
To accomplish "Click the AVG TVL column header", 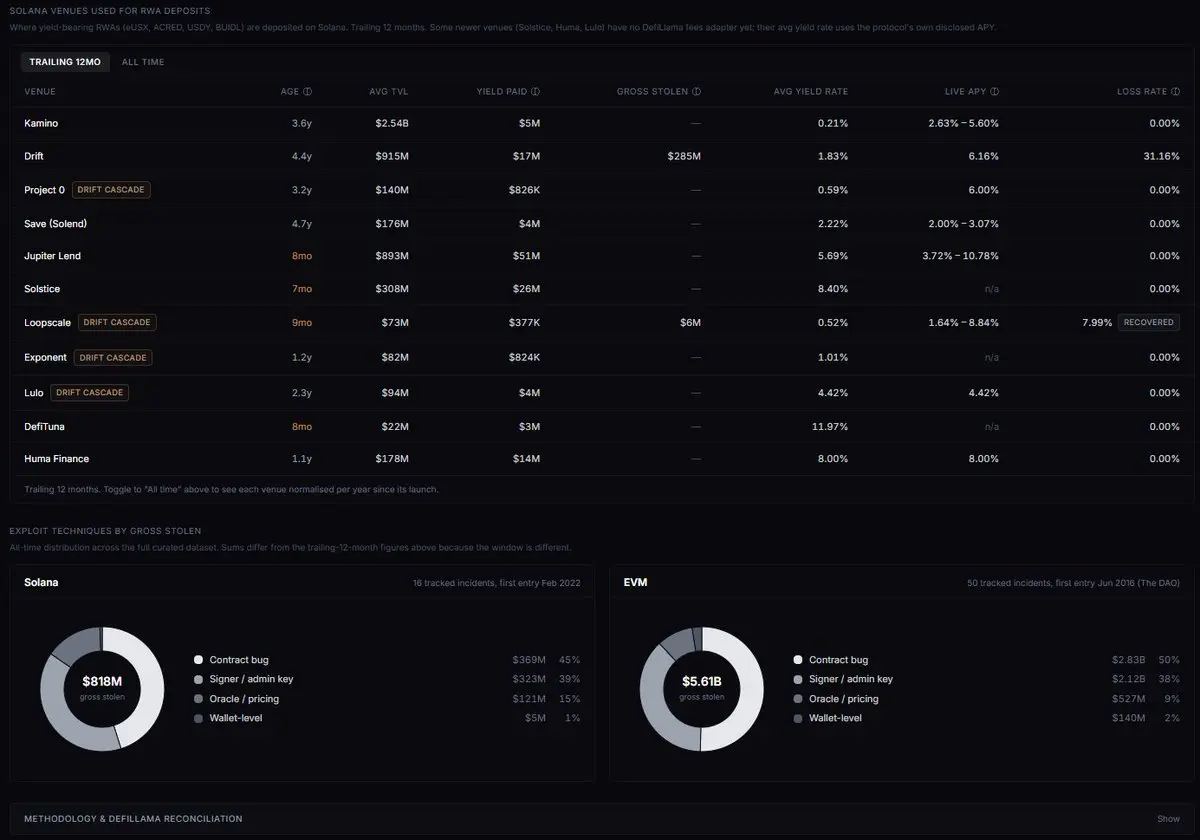I will click(x=389, y=91).
